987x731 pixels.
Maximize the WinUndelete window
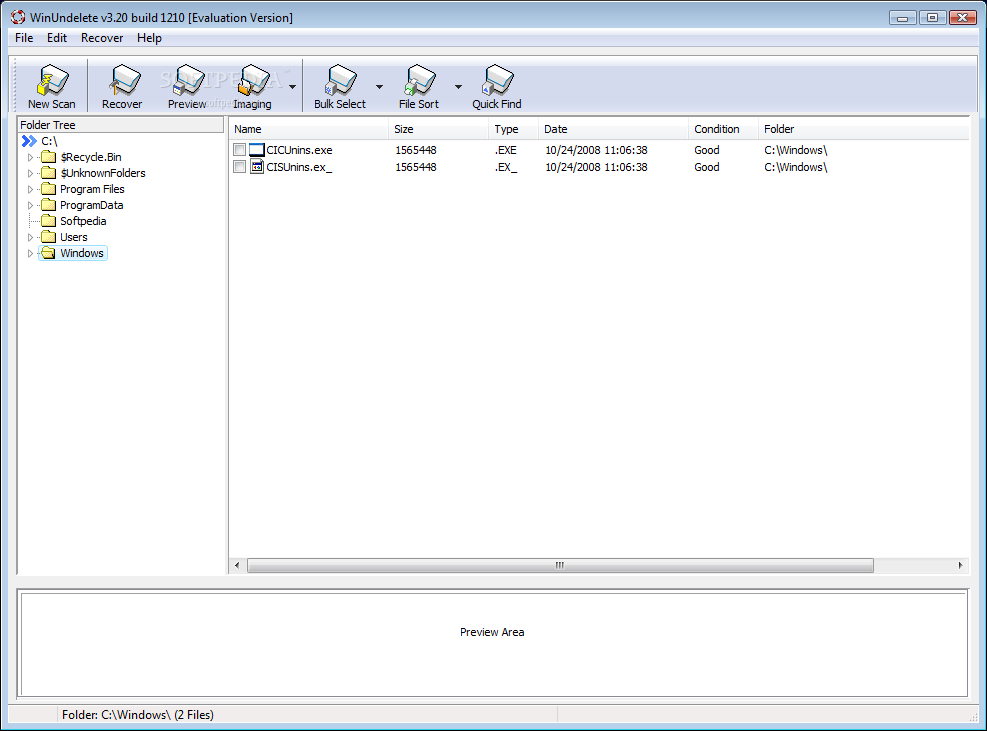tap(932, 18)
